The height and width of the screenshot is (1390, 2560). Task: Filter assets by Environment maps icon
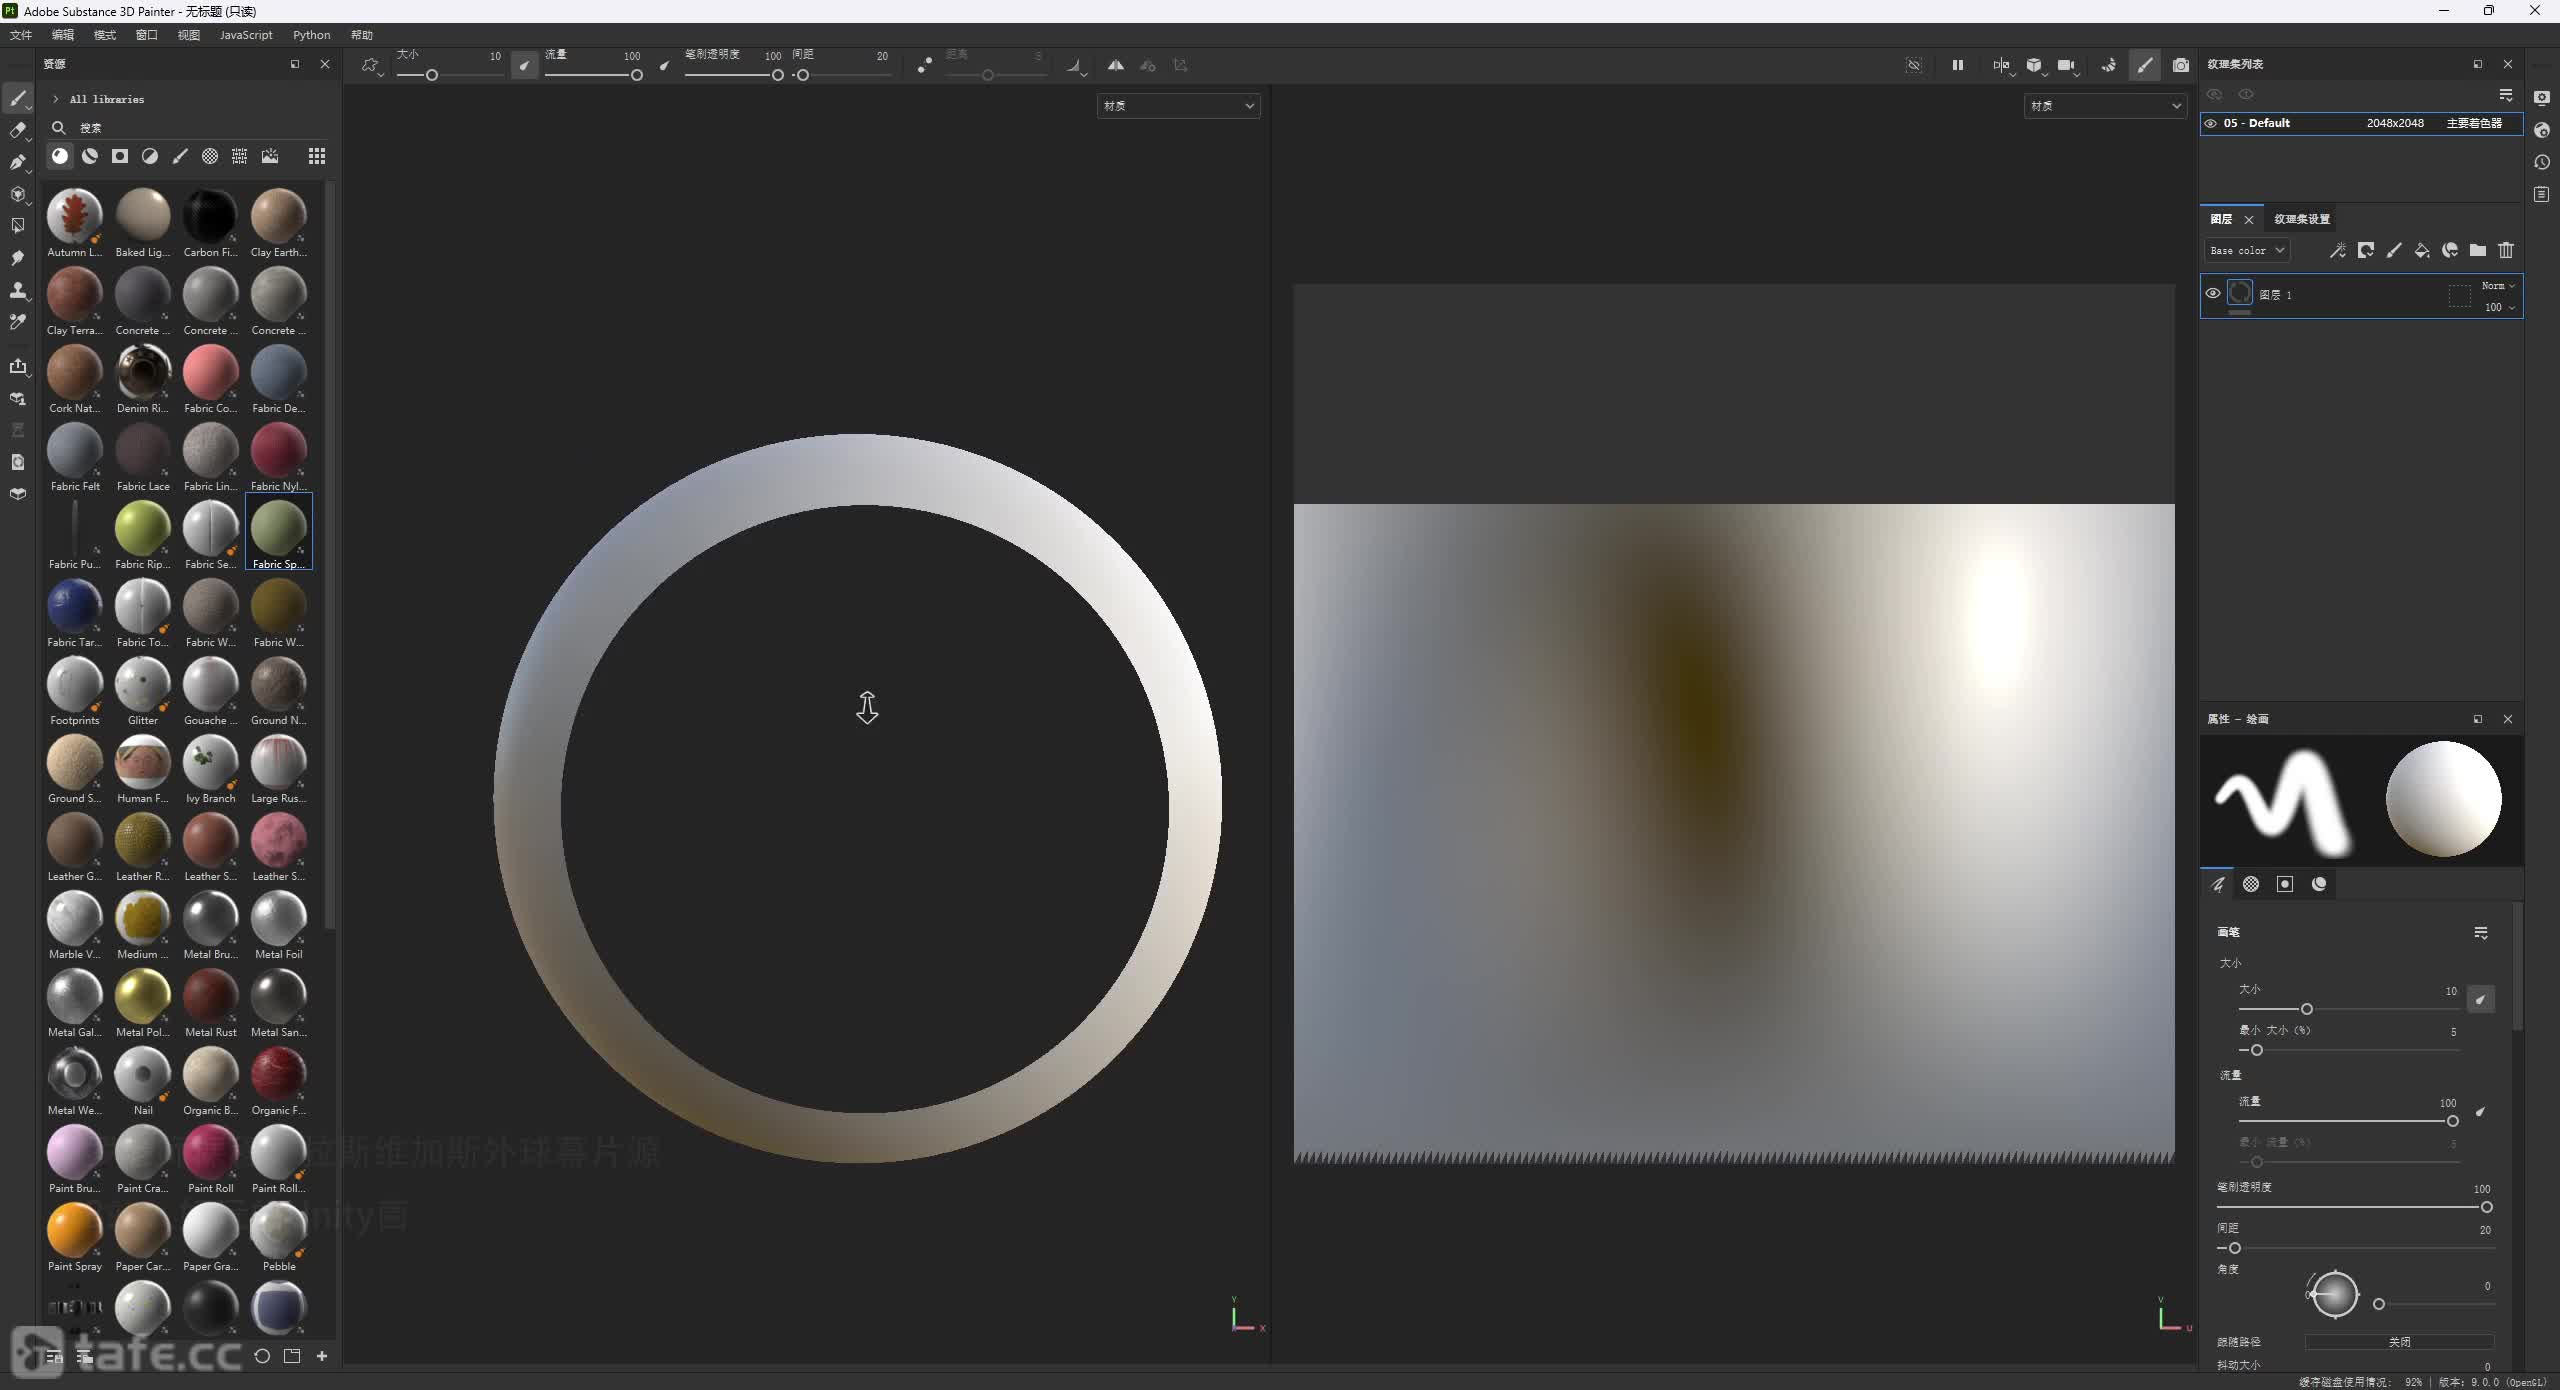(270, 156)
